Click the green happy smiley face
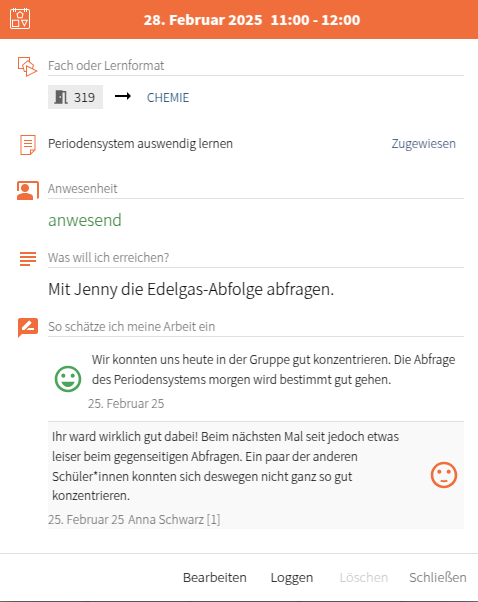478x602 pixels. click(x=68, y=379)
